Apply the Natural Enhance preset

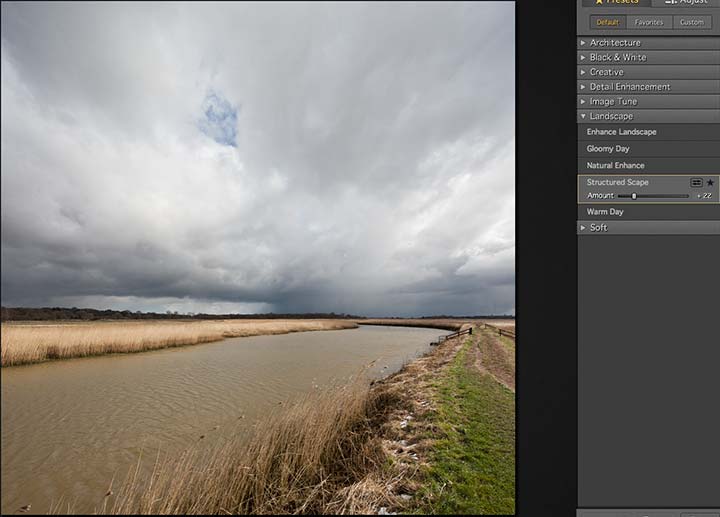pos(648,165)
